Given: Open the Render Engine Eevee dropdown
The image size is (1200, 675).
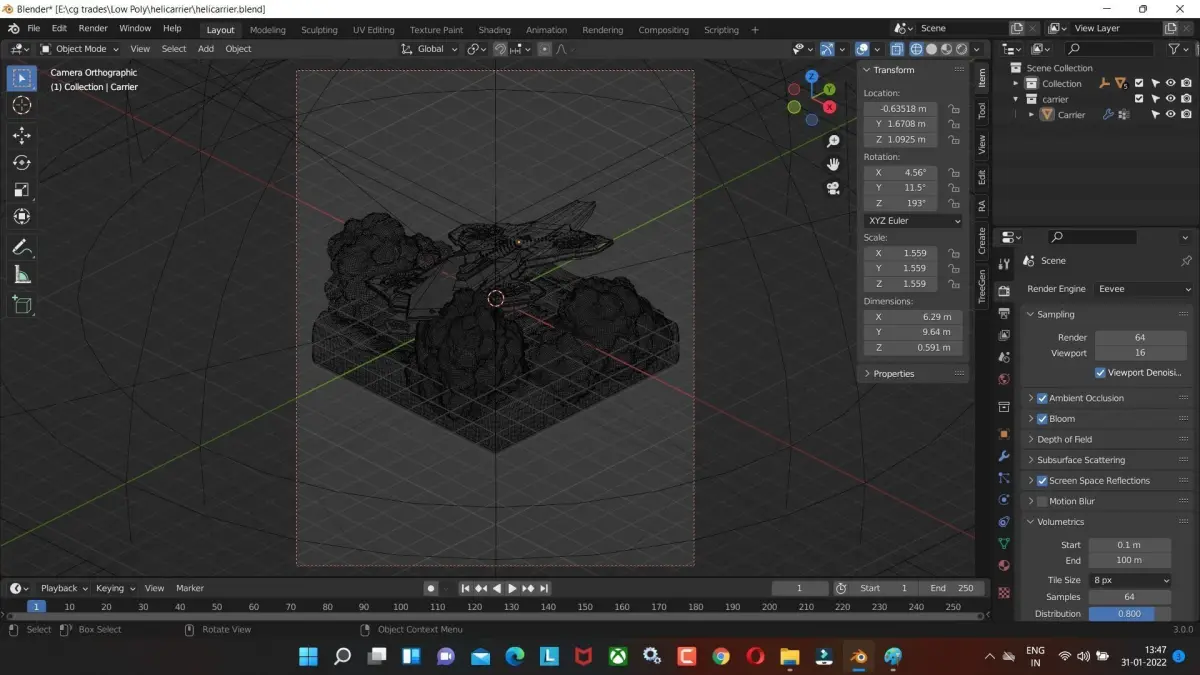Looking at the screenshot, I should point(1143,289).
